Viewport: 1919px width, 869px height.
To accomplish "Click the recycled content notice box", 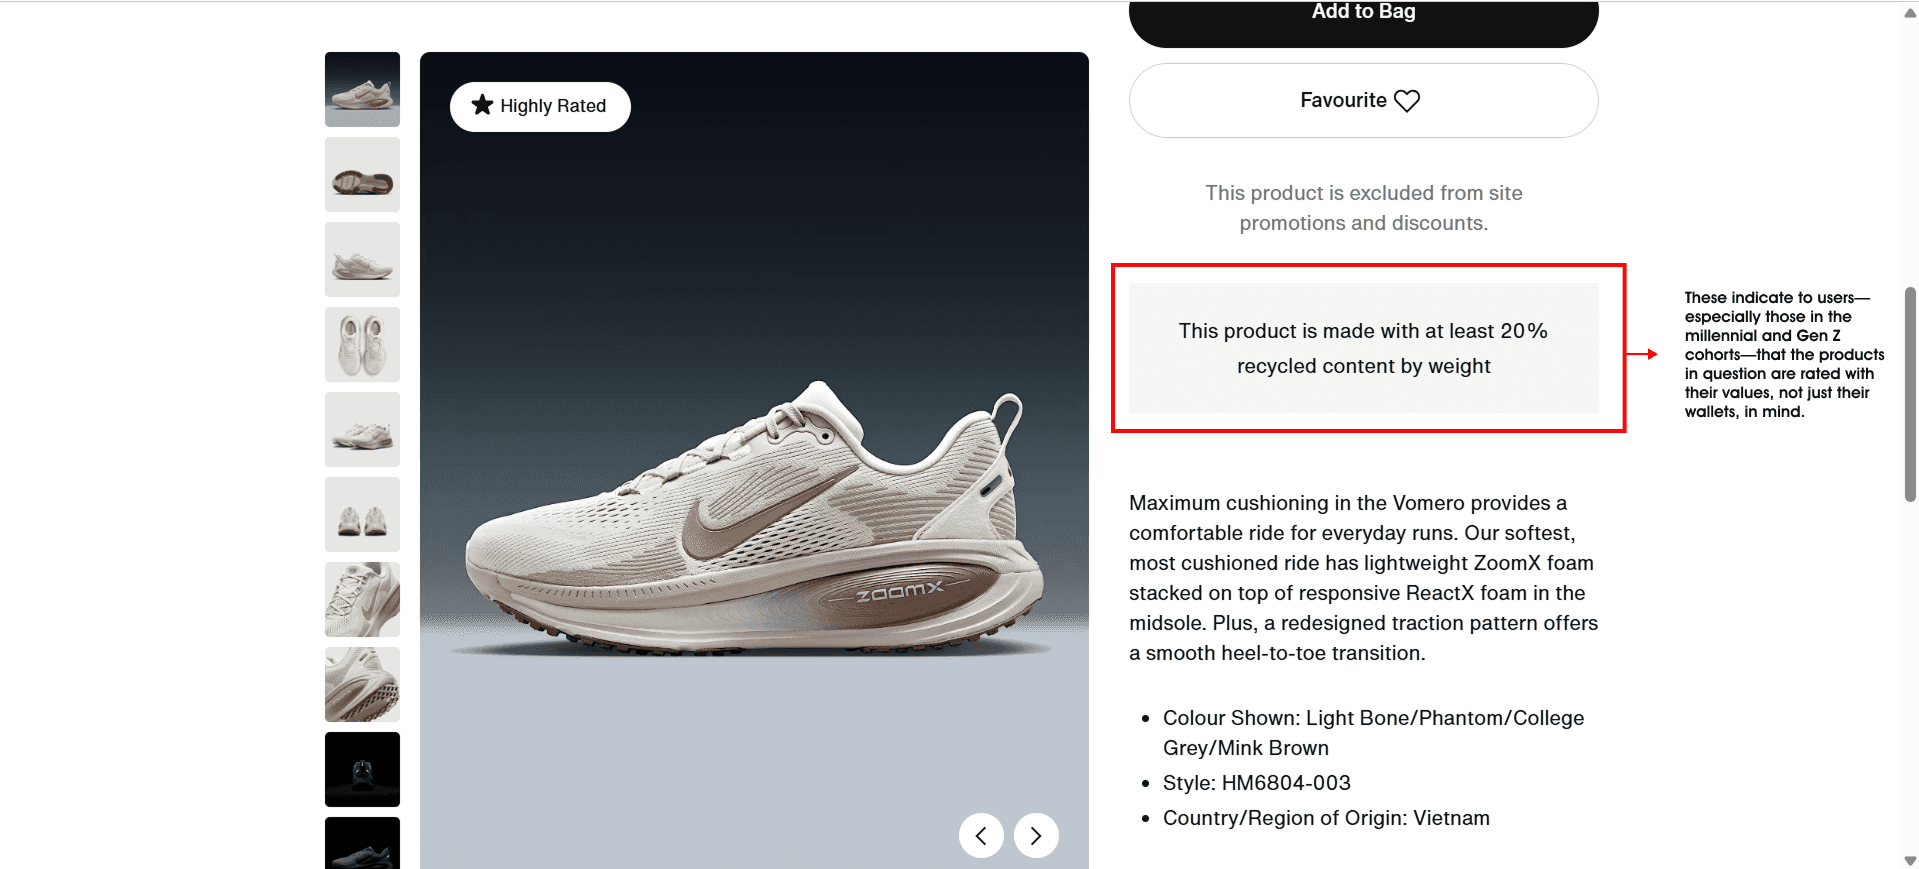I will [x=1363, y=348].
